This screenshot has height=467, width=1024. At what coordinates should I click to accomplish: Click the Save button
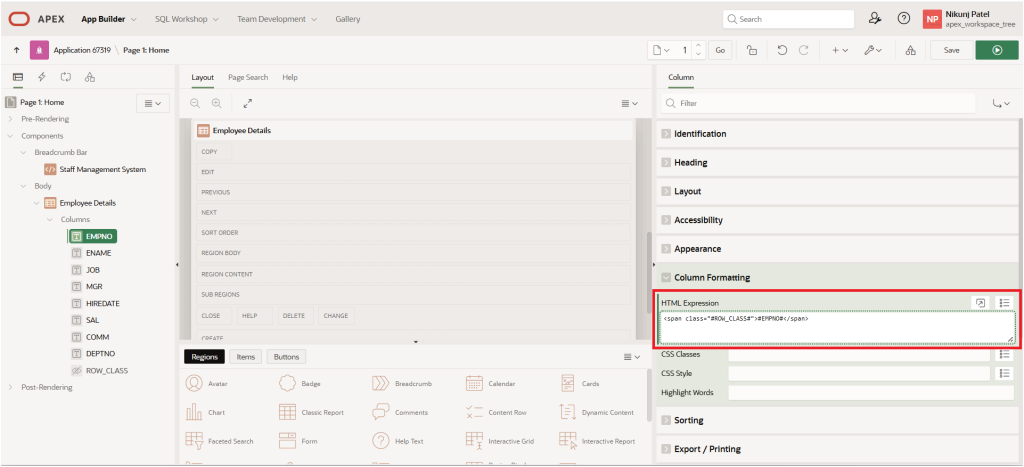click(951, 49)
